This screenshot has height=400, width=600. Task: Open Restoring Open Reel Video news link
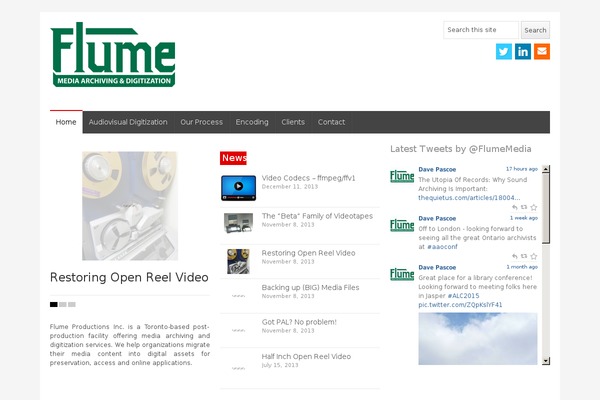click(x=308, y=253)
